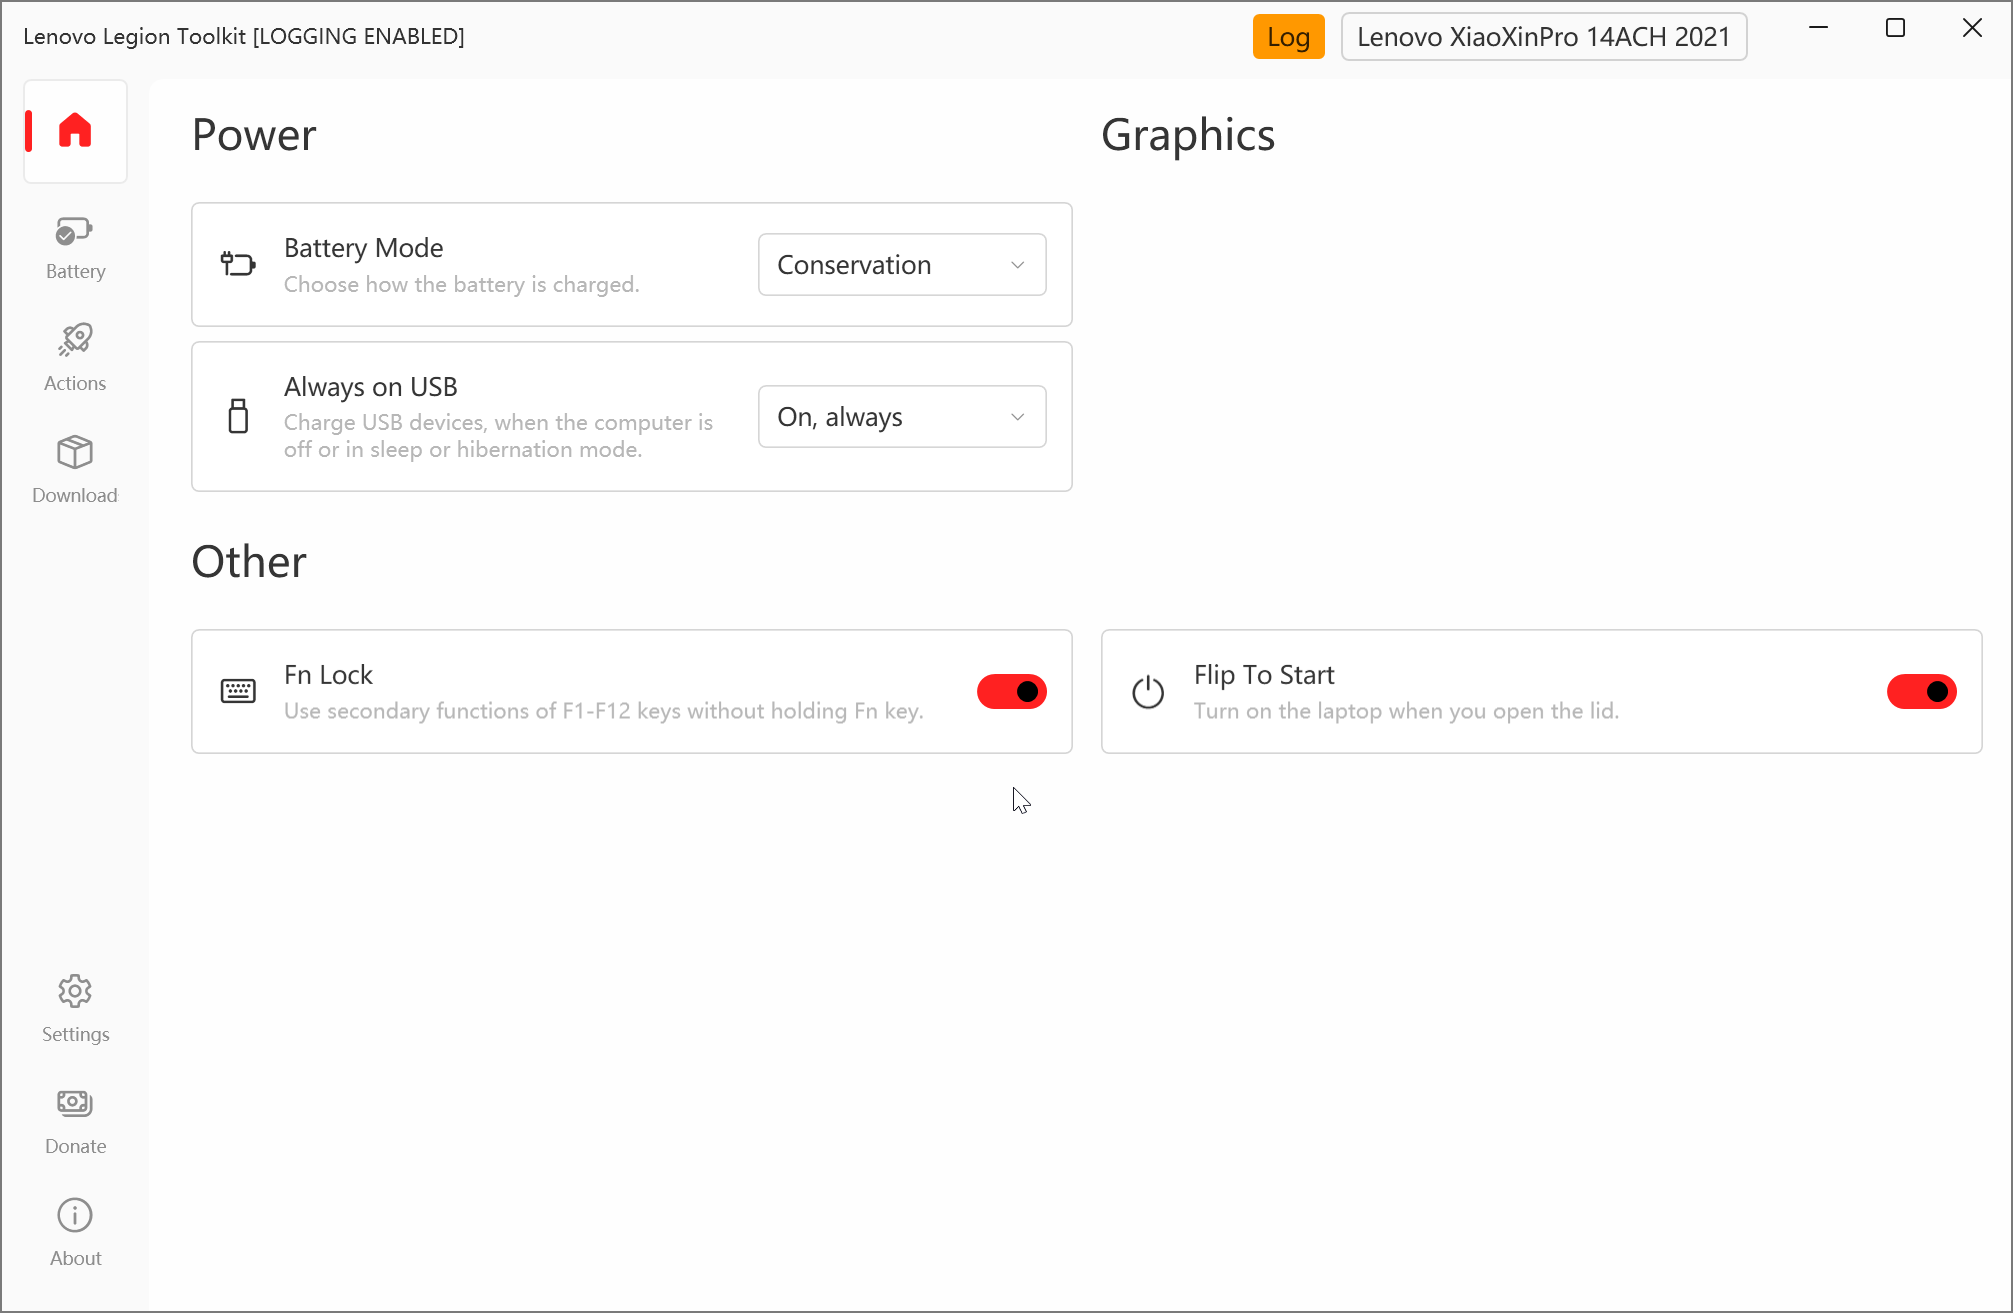Viewport: 2013px width, 1313px height.
Task: Expand the Battery Mode Conservation dropdown
Action: click(902, 265)
